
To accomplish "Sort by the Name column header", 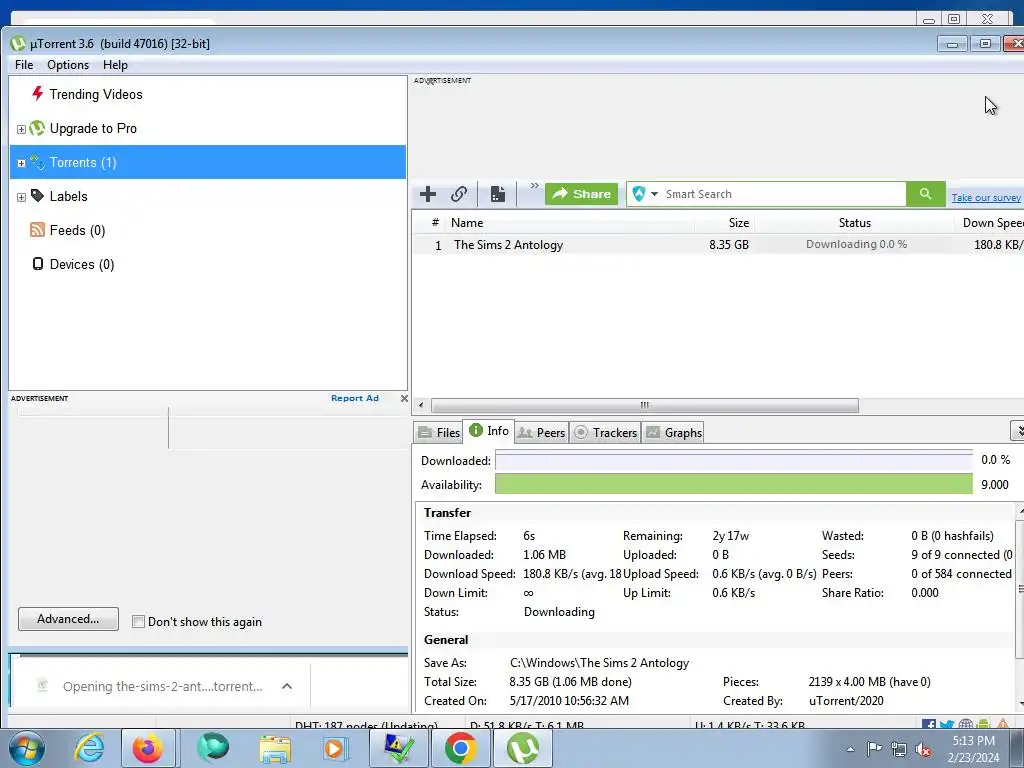I will coord(467,223).
